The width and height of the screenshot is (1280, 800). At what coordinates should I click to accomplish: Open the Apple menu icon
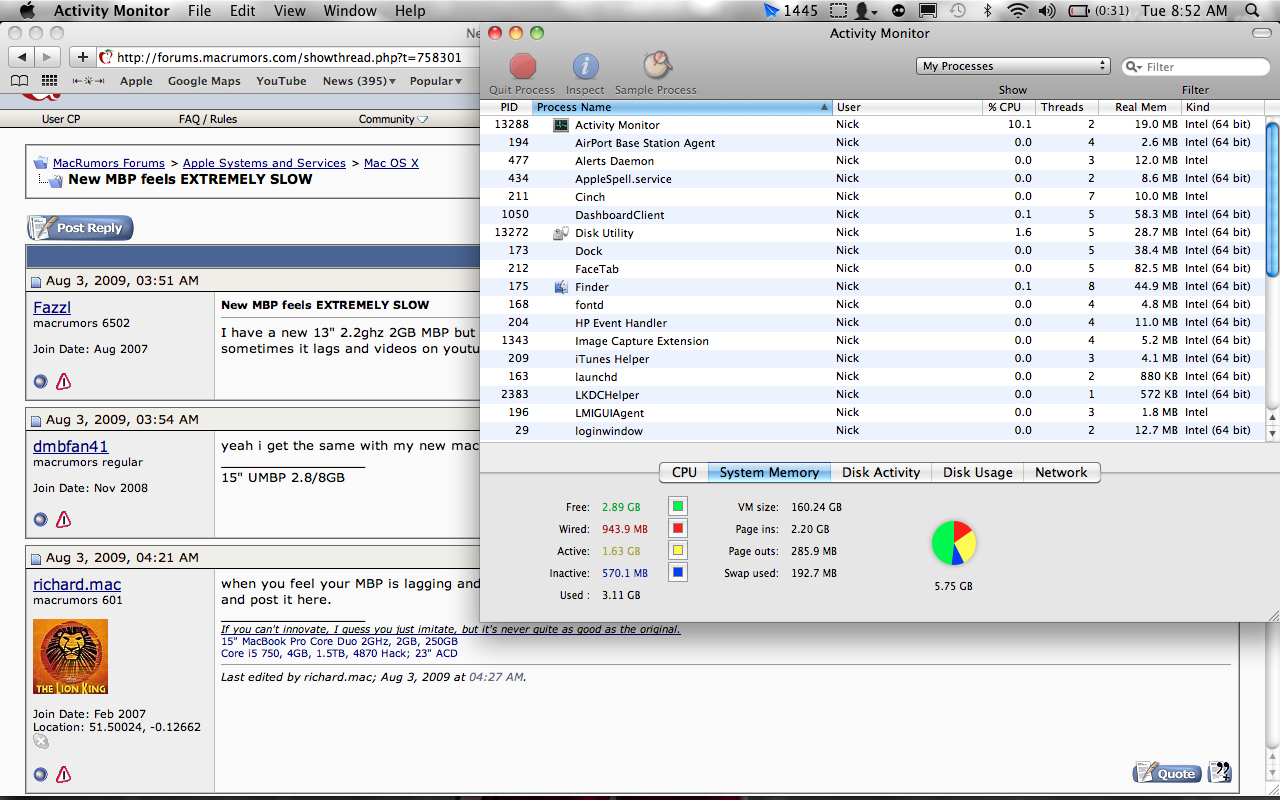[x=27, y=11]
